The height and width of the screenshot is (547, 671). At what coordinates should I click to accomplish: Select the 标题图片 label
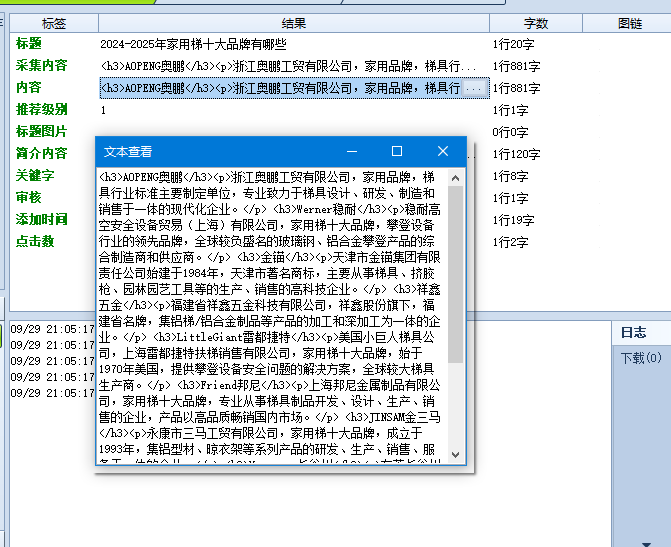click(x=42, y=131)
